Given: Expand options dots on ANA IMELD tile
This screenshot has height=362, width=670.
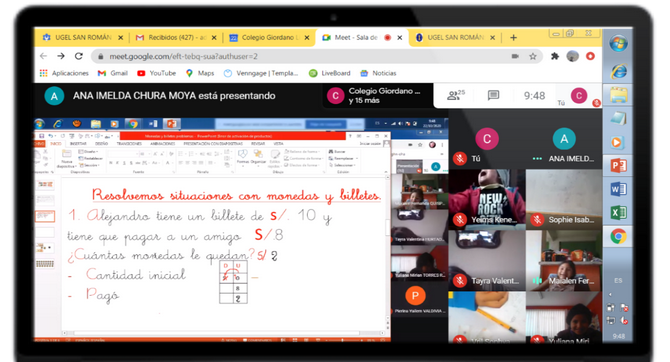Looking at the screenshot, I should click(x=537, y=159).
